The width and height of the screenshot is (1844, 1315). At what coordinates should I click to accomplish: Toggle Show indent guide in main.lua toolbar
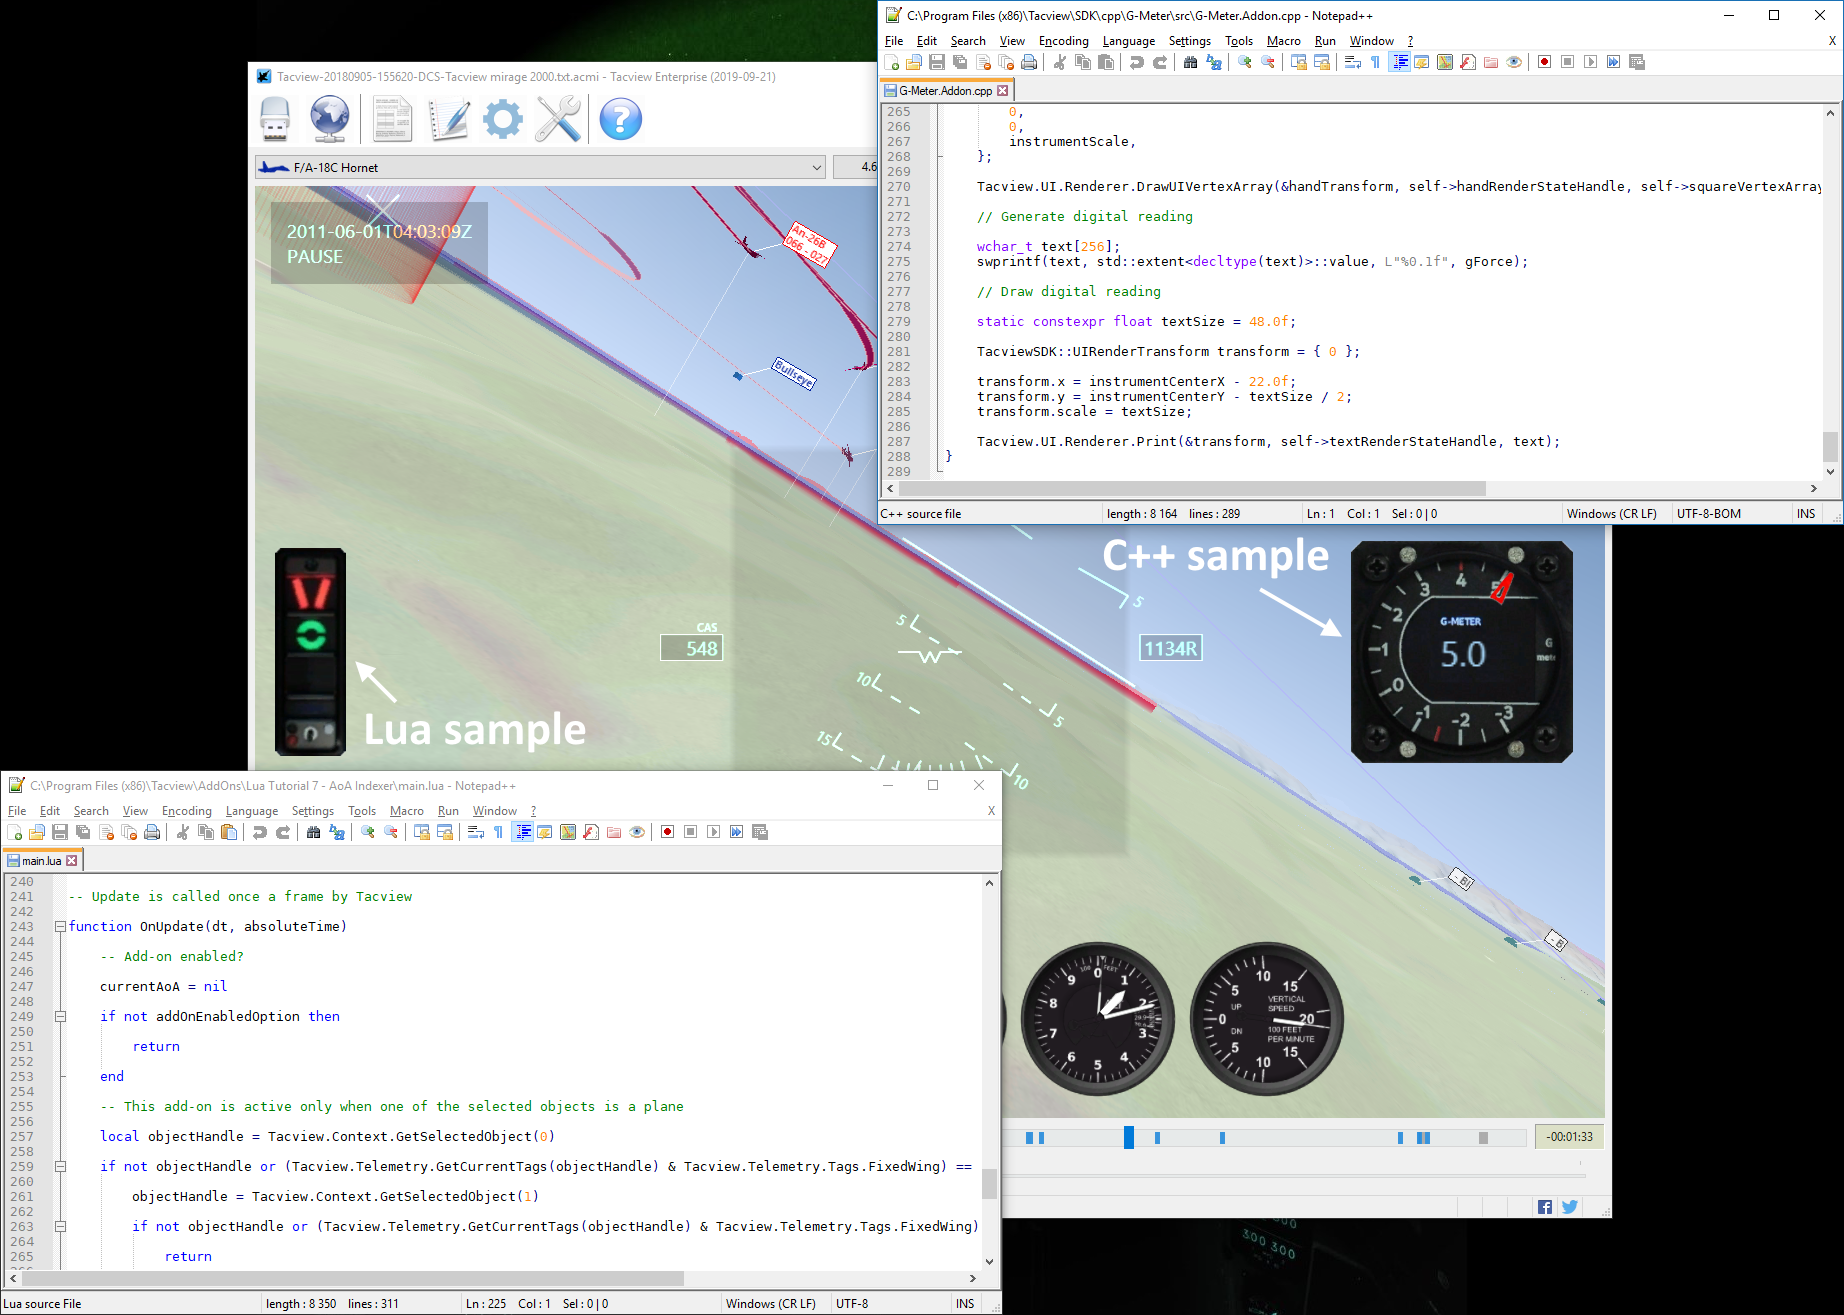(522, 832)
